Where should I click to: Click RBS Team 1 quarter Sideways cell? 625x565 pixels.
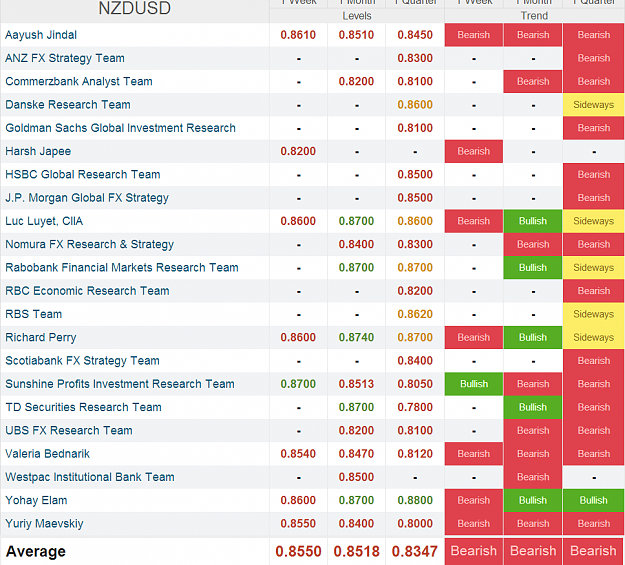point(594,314)
